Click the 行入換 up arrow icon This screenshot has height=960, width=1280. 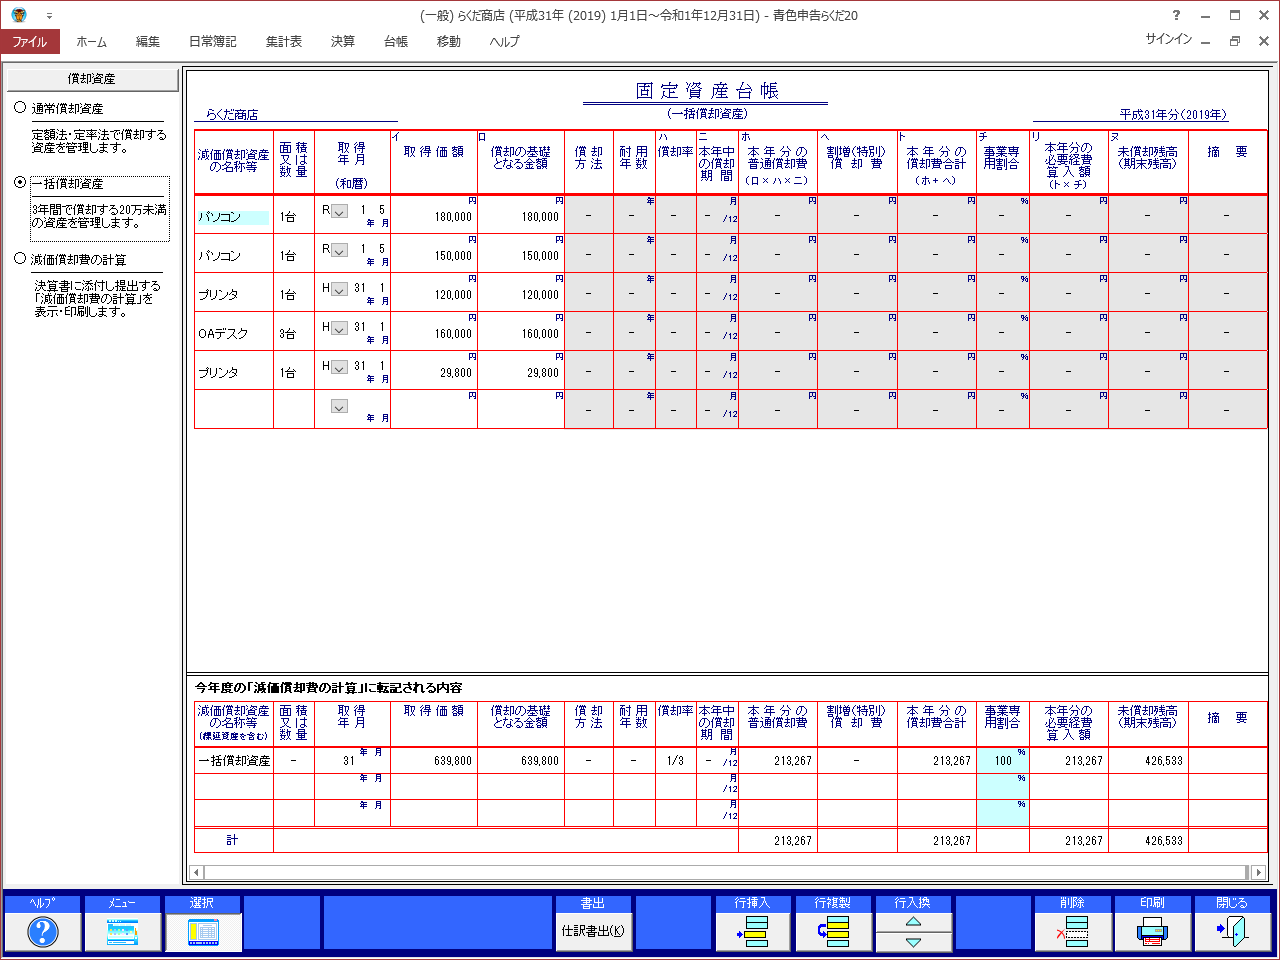point(913,922)
